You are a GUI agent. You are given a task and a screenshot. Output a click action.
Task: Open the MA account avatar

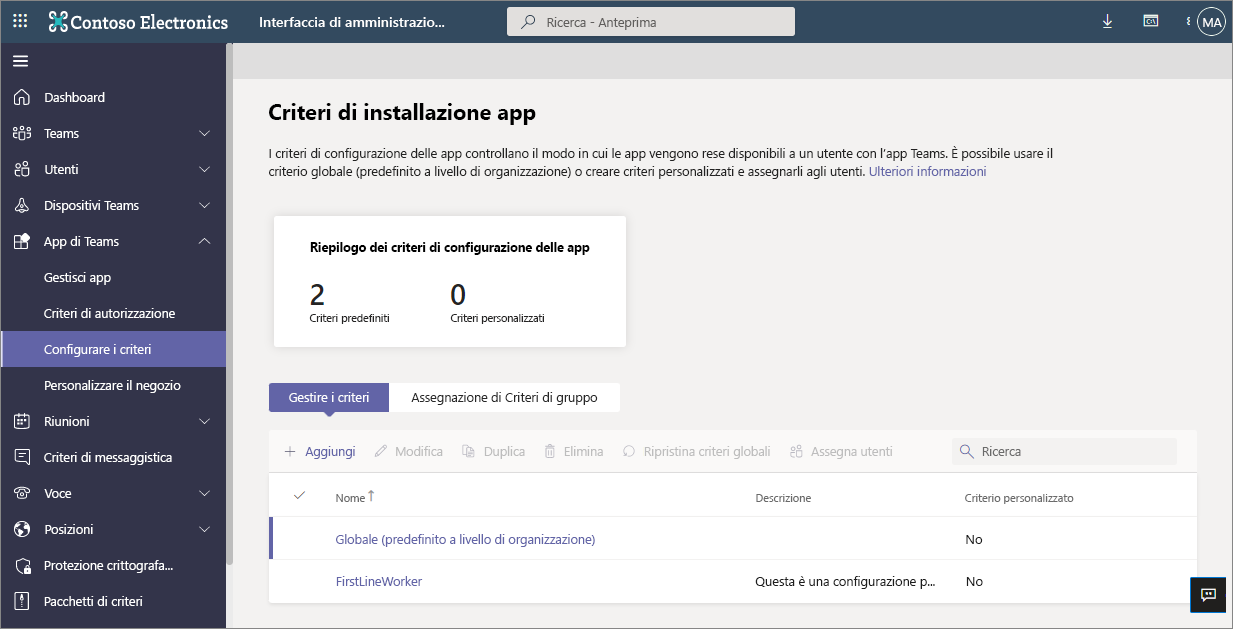pos(1211,22)
